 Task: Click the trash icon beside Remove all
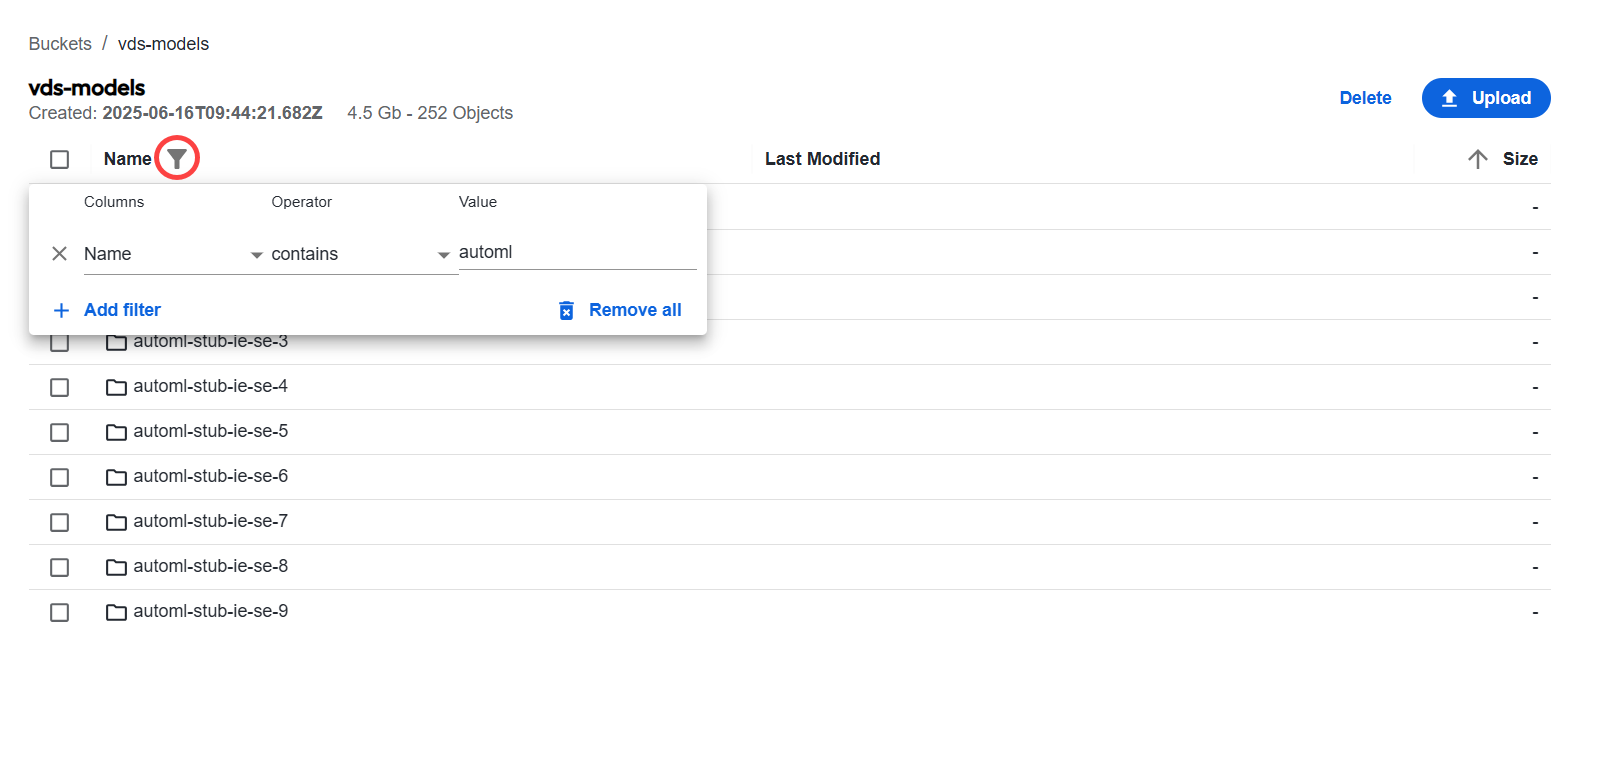[x=566, y=310]
